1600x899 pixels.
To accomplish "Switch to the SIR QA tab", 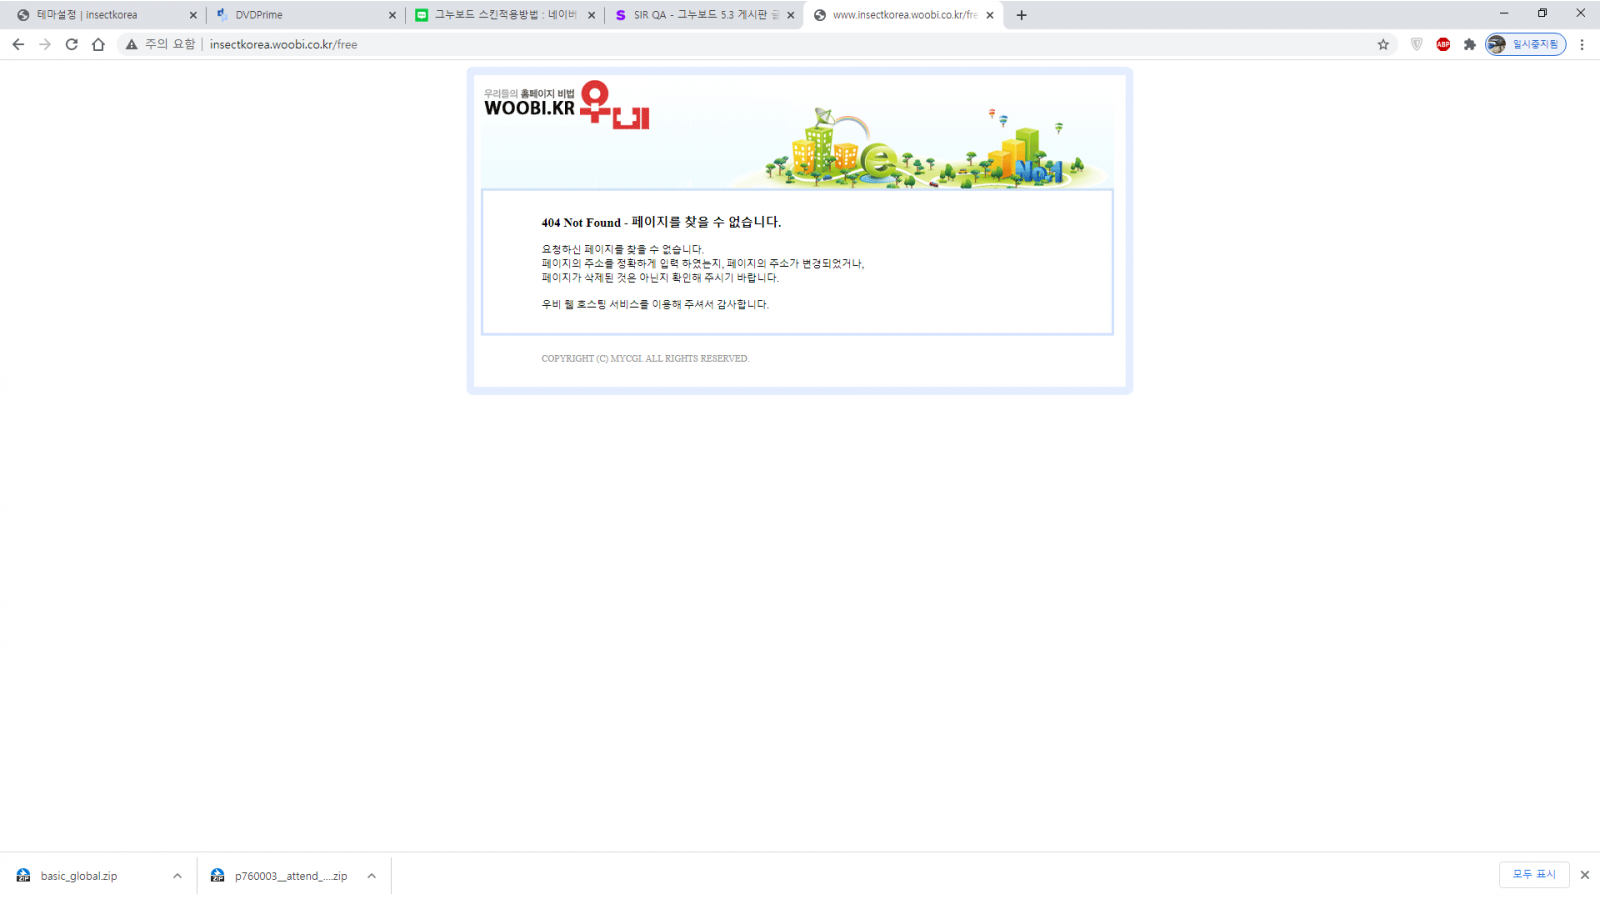I will (x=704, y=15).
